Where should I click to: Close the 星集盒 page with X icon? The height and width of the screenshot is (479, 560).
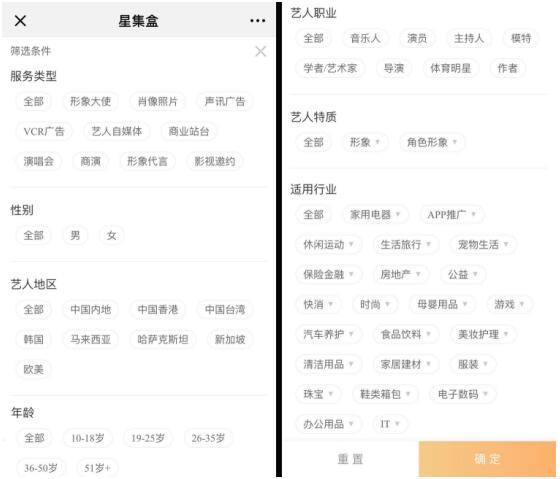[x=20, y=21]
